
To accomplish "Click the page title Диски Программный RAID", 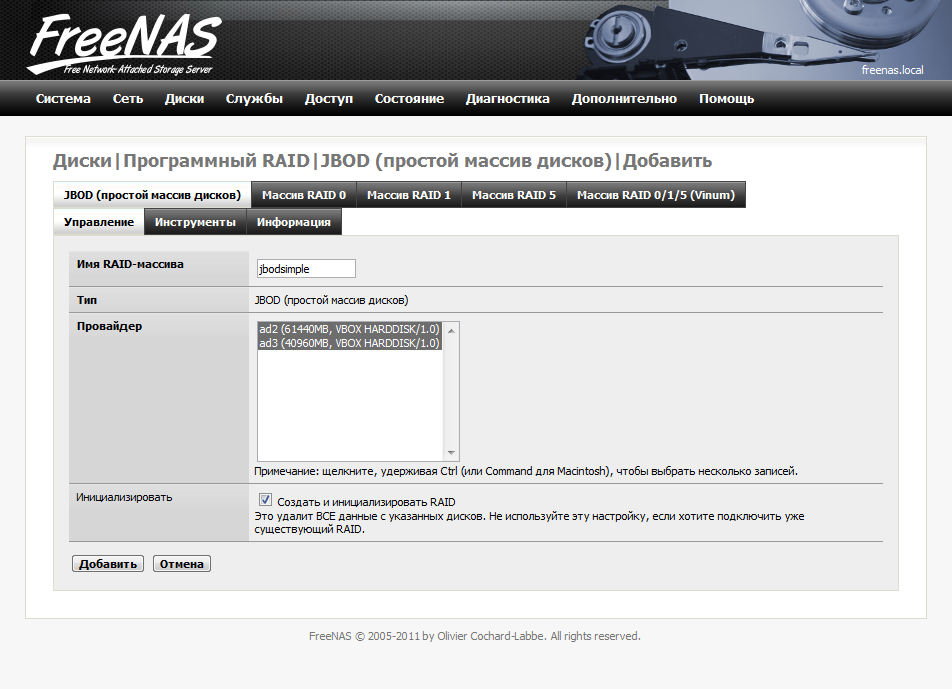I will pyautogui.click(x=382, y=161).
